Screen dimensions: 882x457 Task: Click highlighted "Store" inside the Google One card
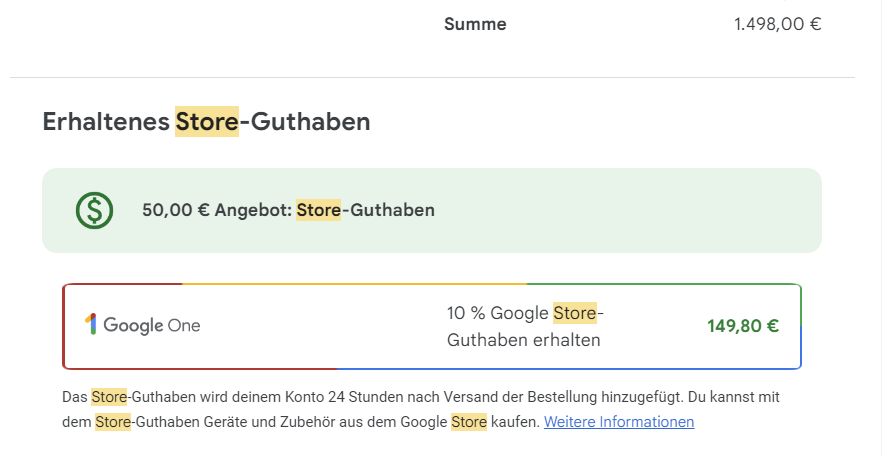pos(574,313)
